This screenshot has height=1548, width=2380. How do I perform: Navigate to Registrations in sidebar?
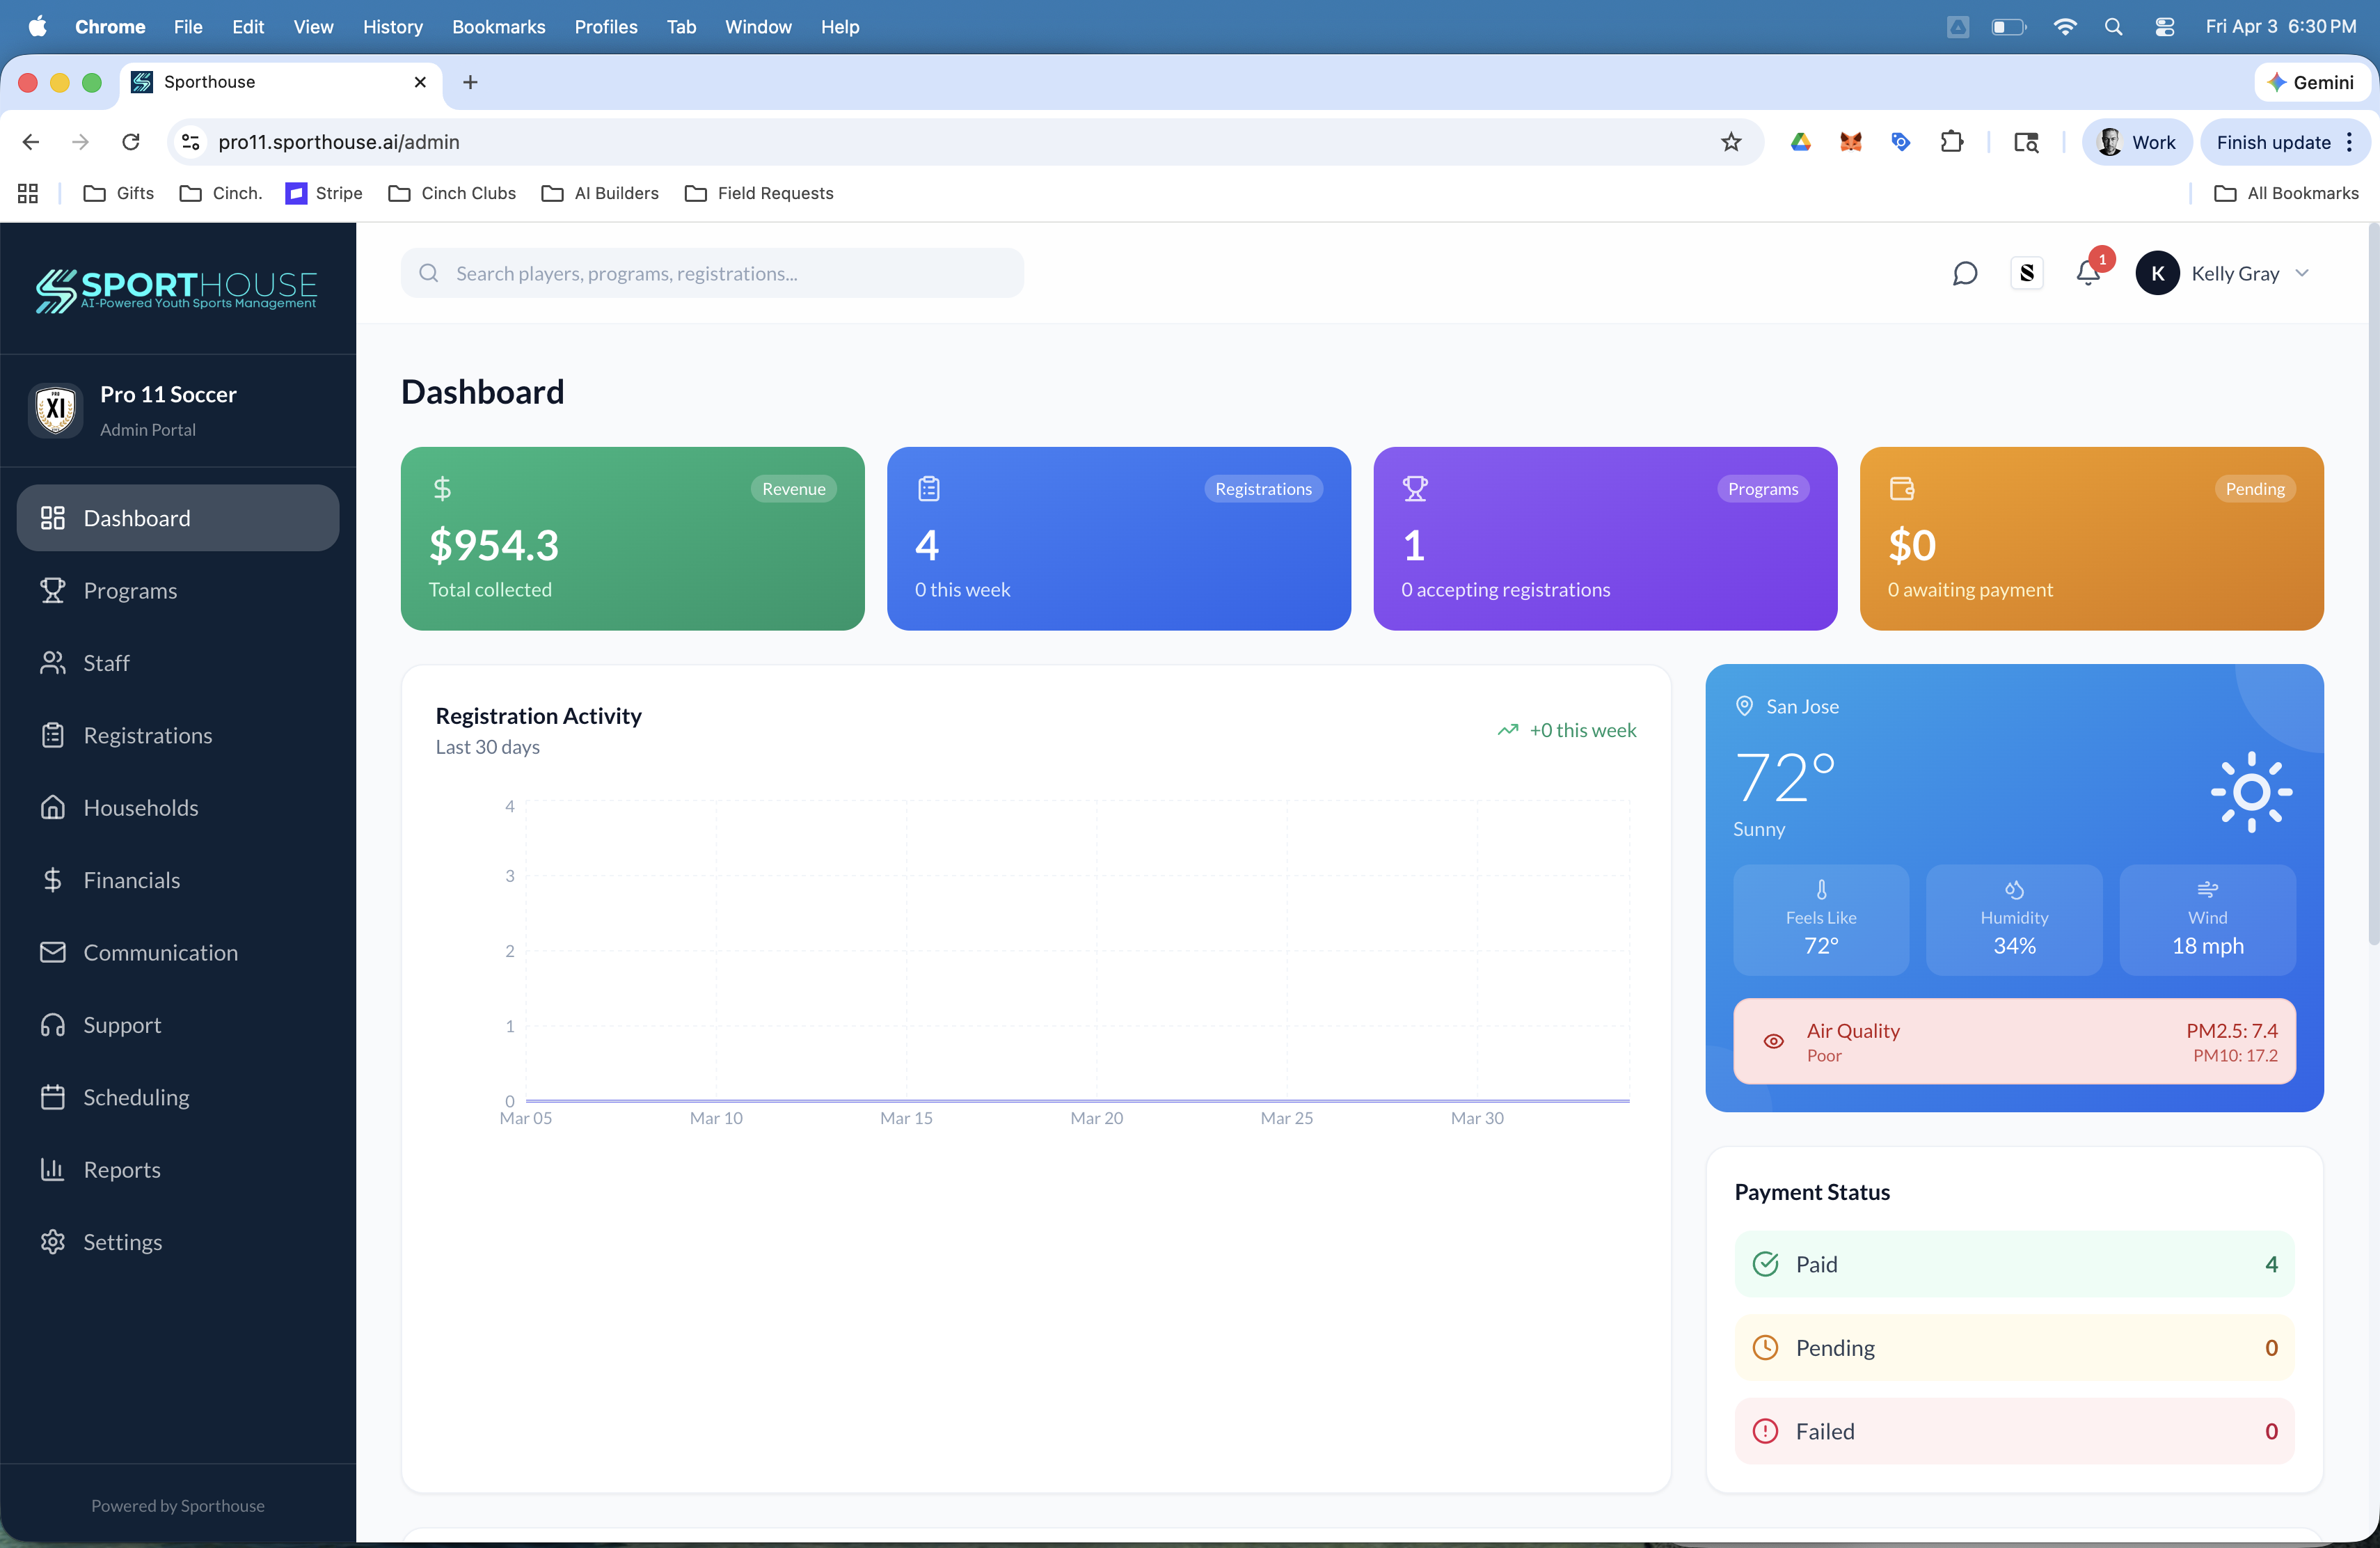tap(178, 735)
